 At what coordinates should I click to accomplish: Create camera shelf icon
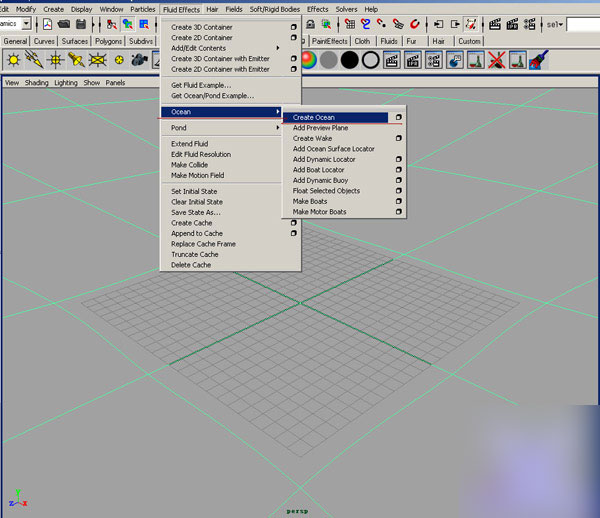tap(139, 60)
